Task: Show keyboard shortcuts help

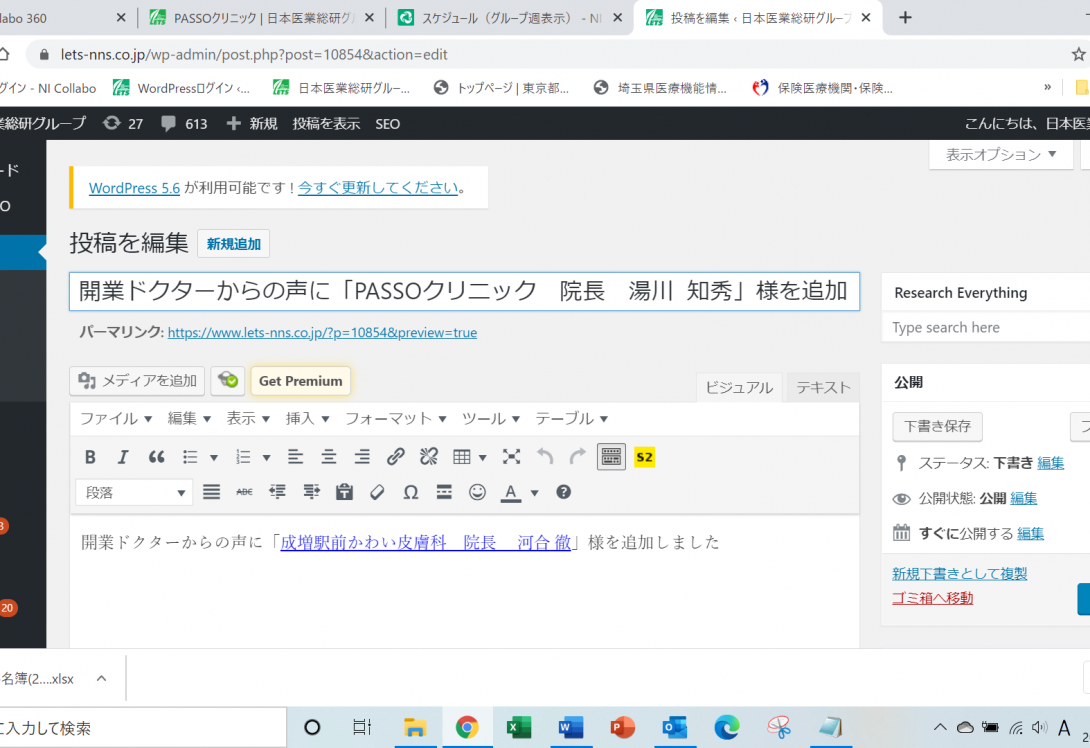Action: coord(564,492)
